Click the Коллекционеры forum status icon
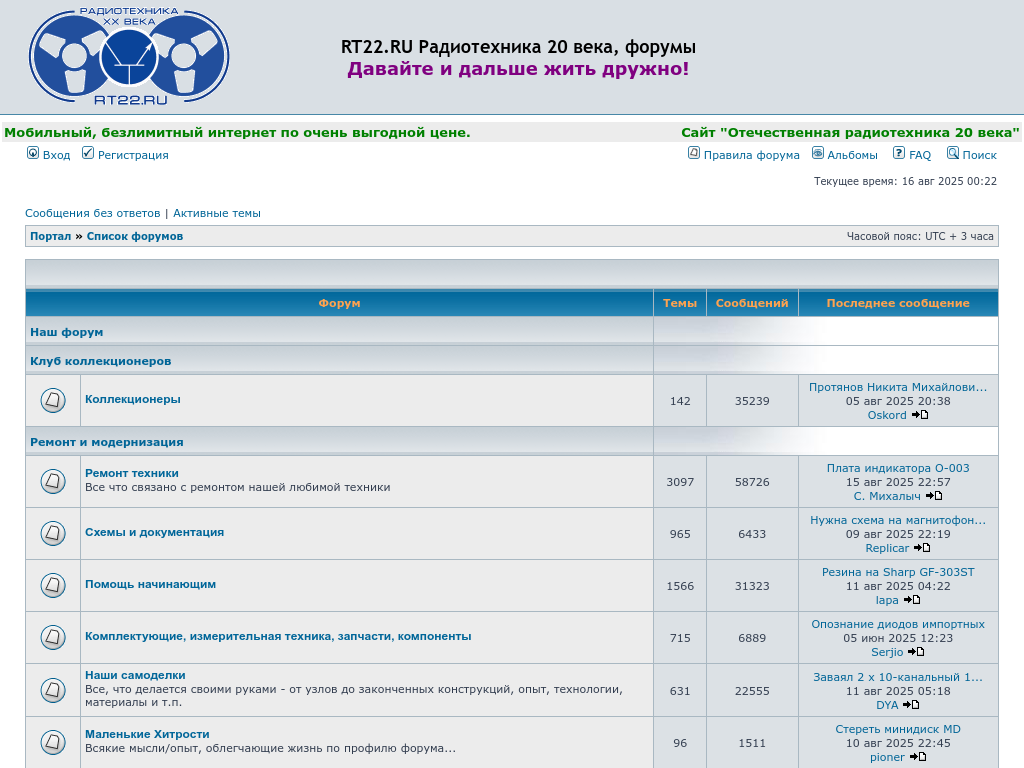Viewport: 1024px width, 768px height. [53, 401]
